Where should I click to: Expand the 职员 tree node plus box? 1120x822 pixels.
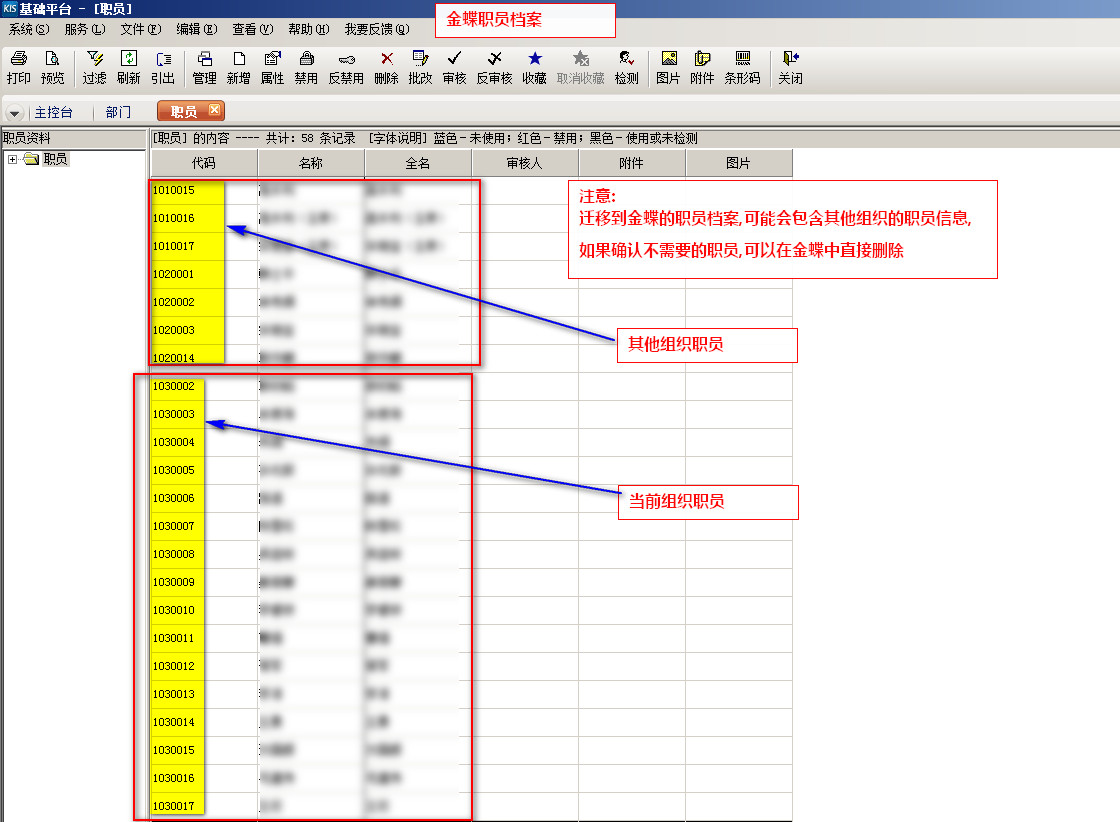(12, 159)
